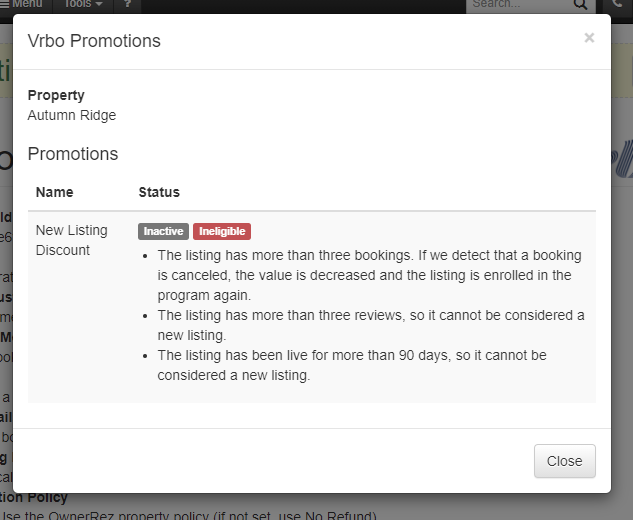Click the Autumn Ridge property name
The image size is (633, 520).
[x=72, y=115]
